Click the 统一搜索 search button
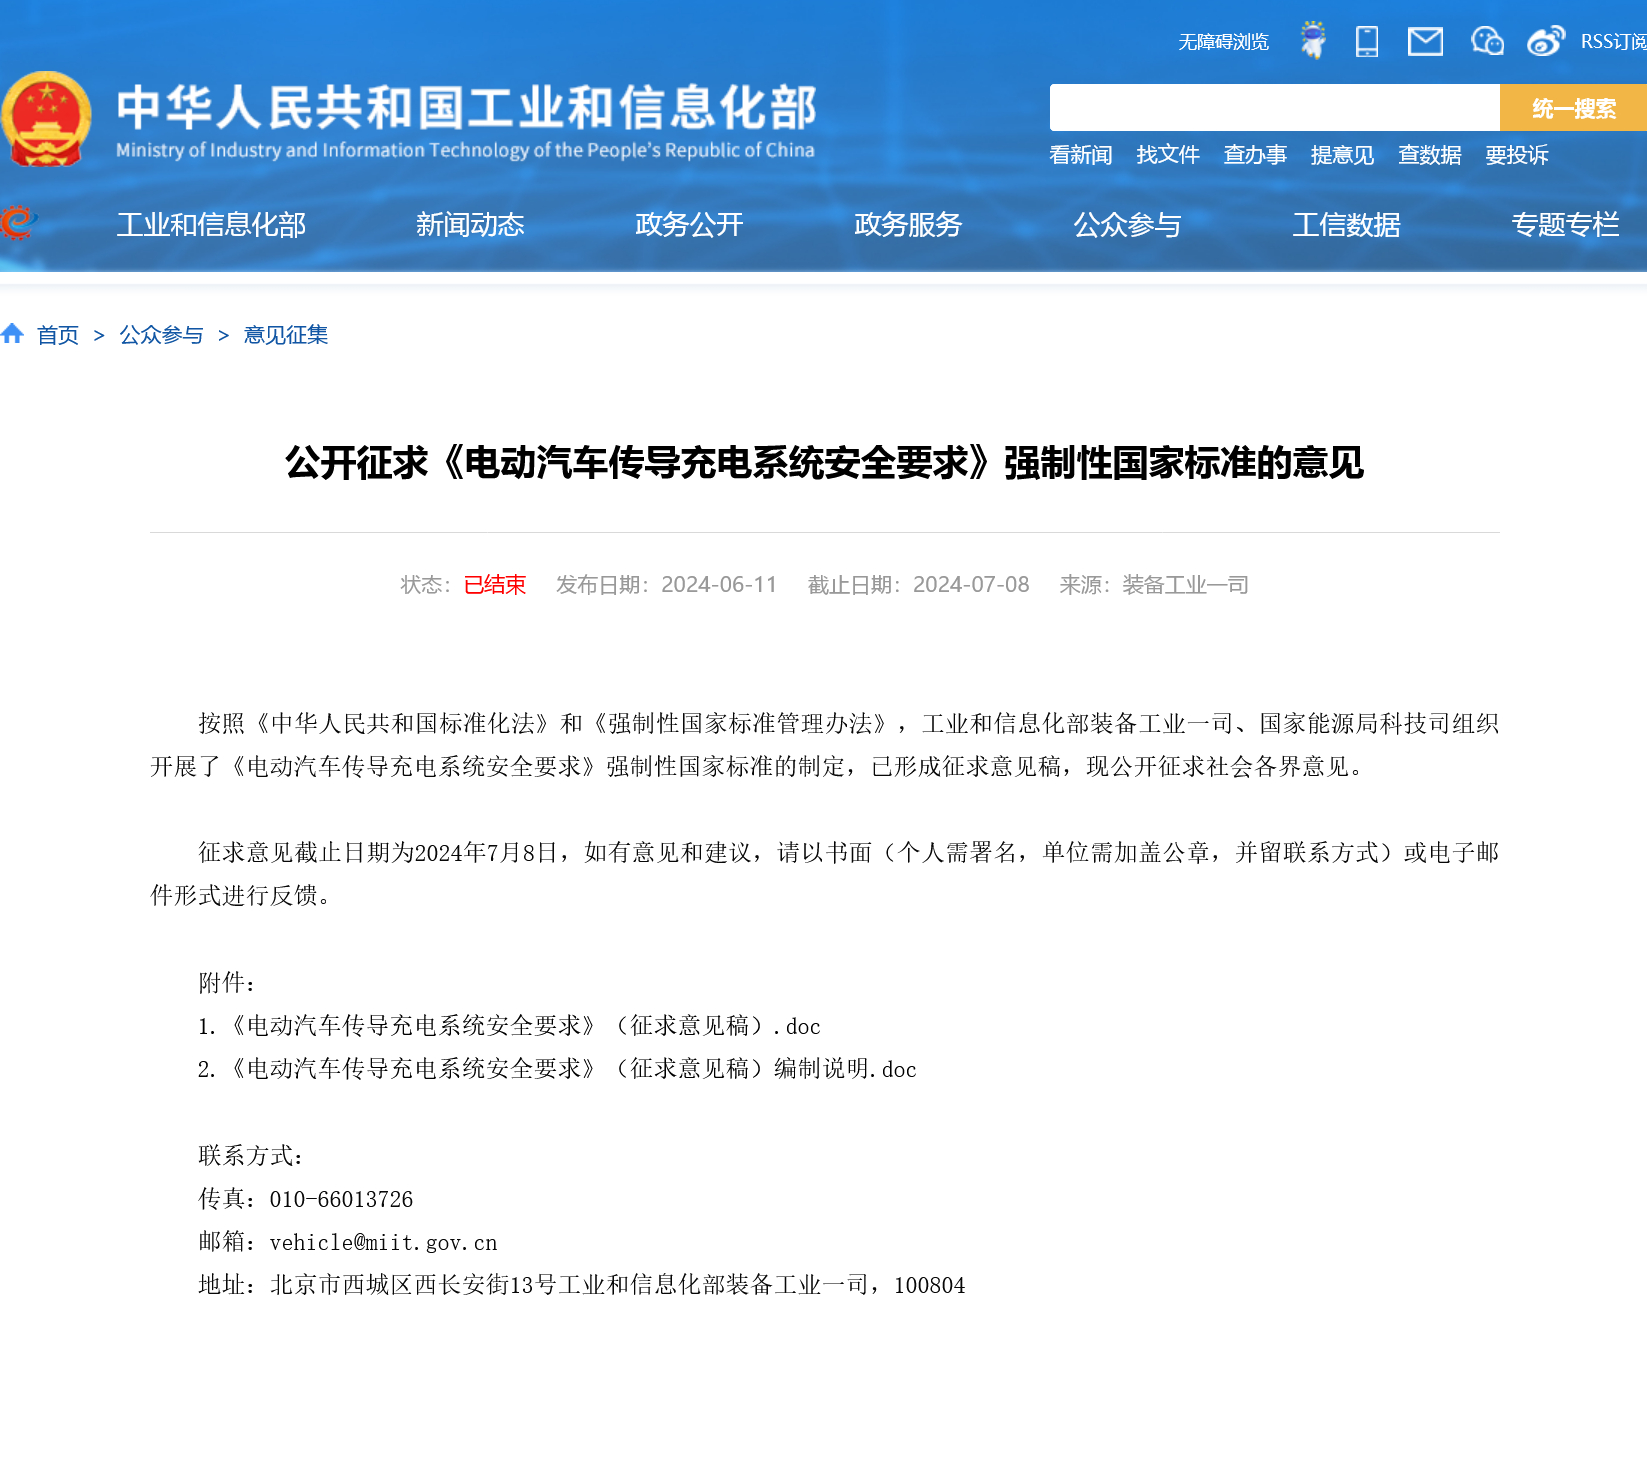The image size is (1647, 1458). tap(1573, 108)
